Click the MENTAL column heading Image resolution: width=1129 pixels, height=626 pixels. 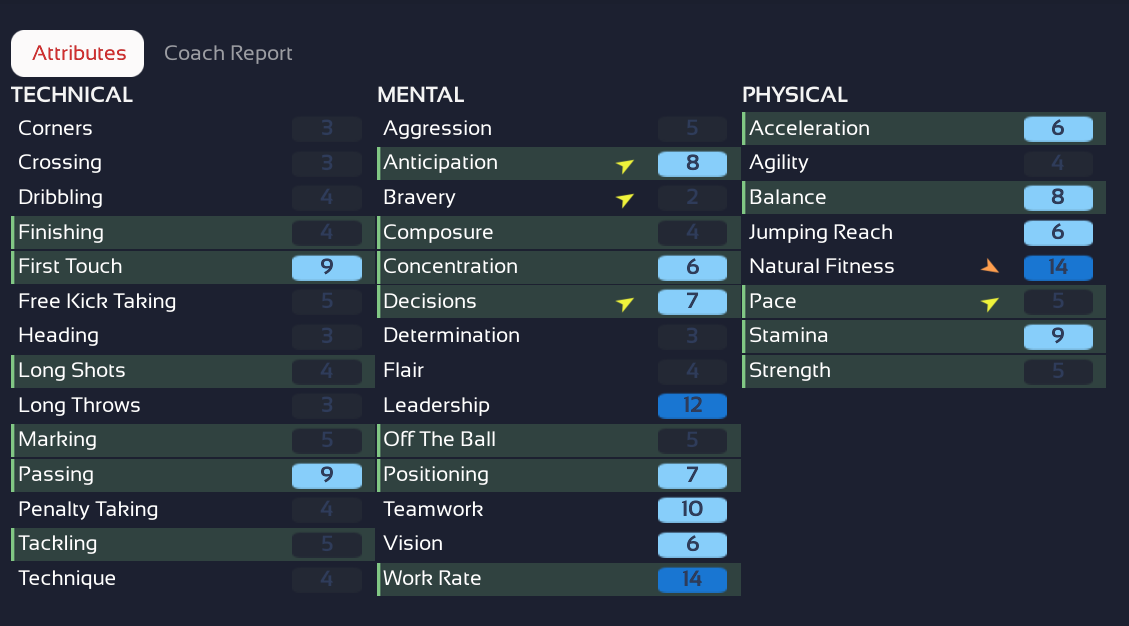tap(421, 95)
